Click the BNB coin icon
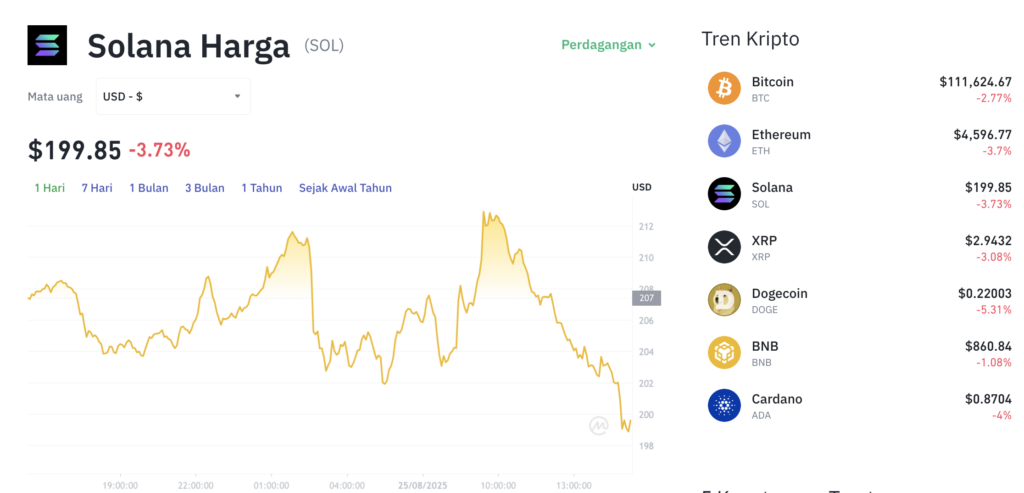 click(x=724, y=353)
